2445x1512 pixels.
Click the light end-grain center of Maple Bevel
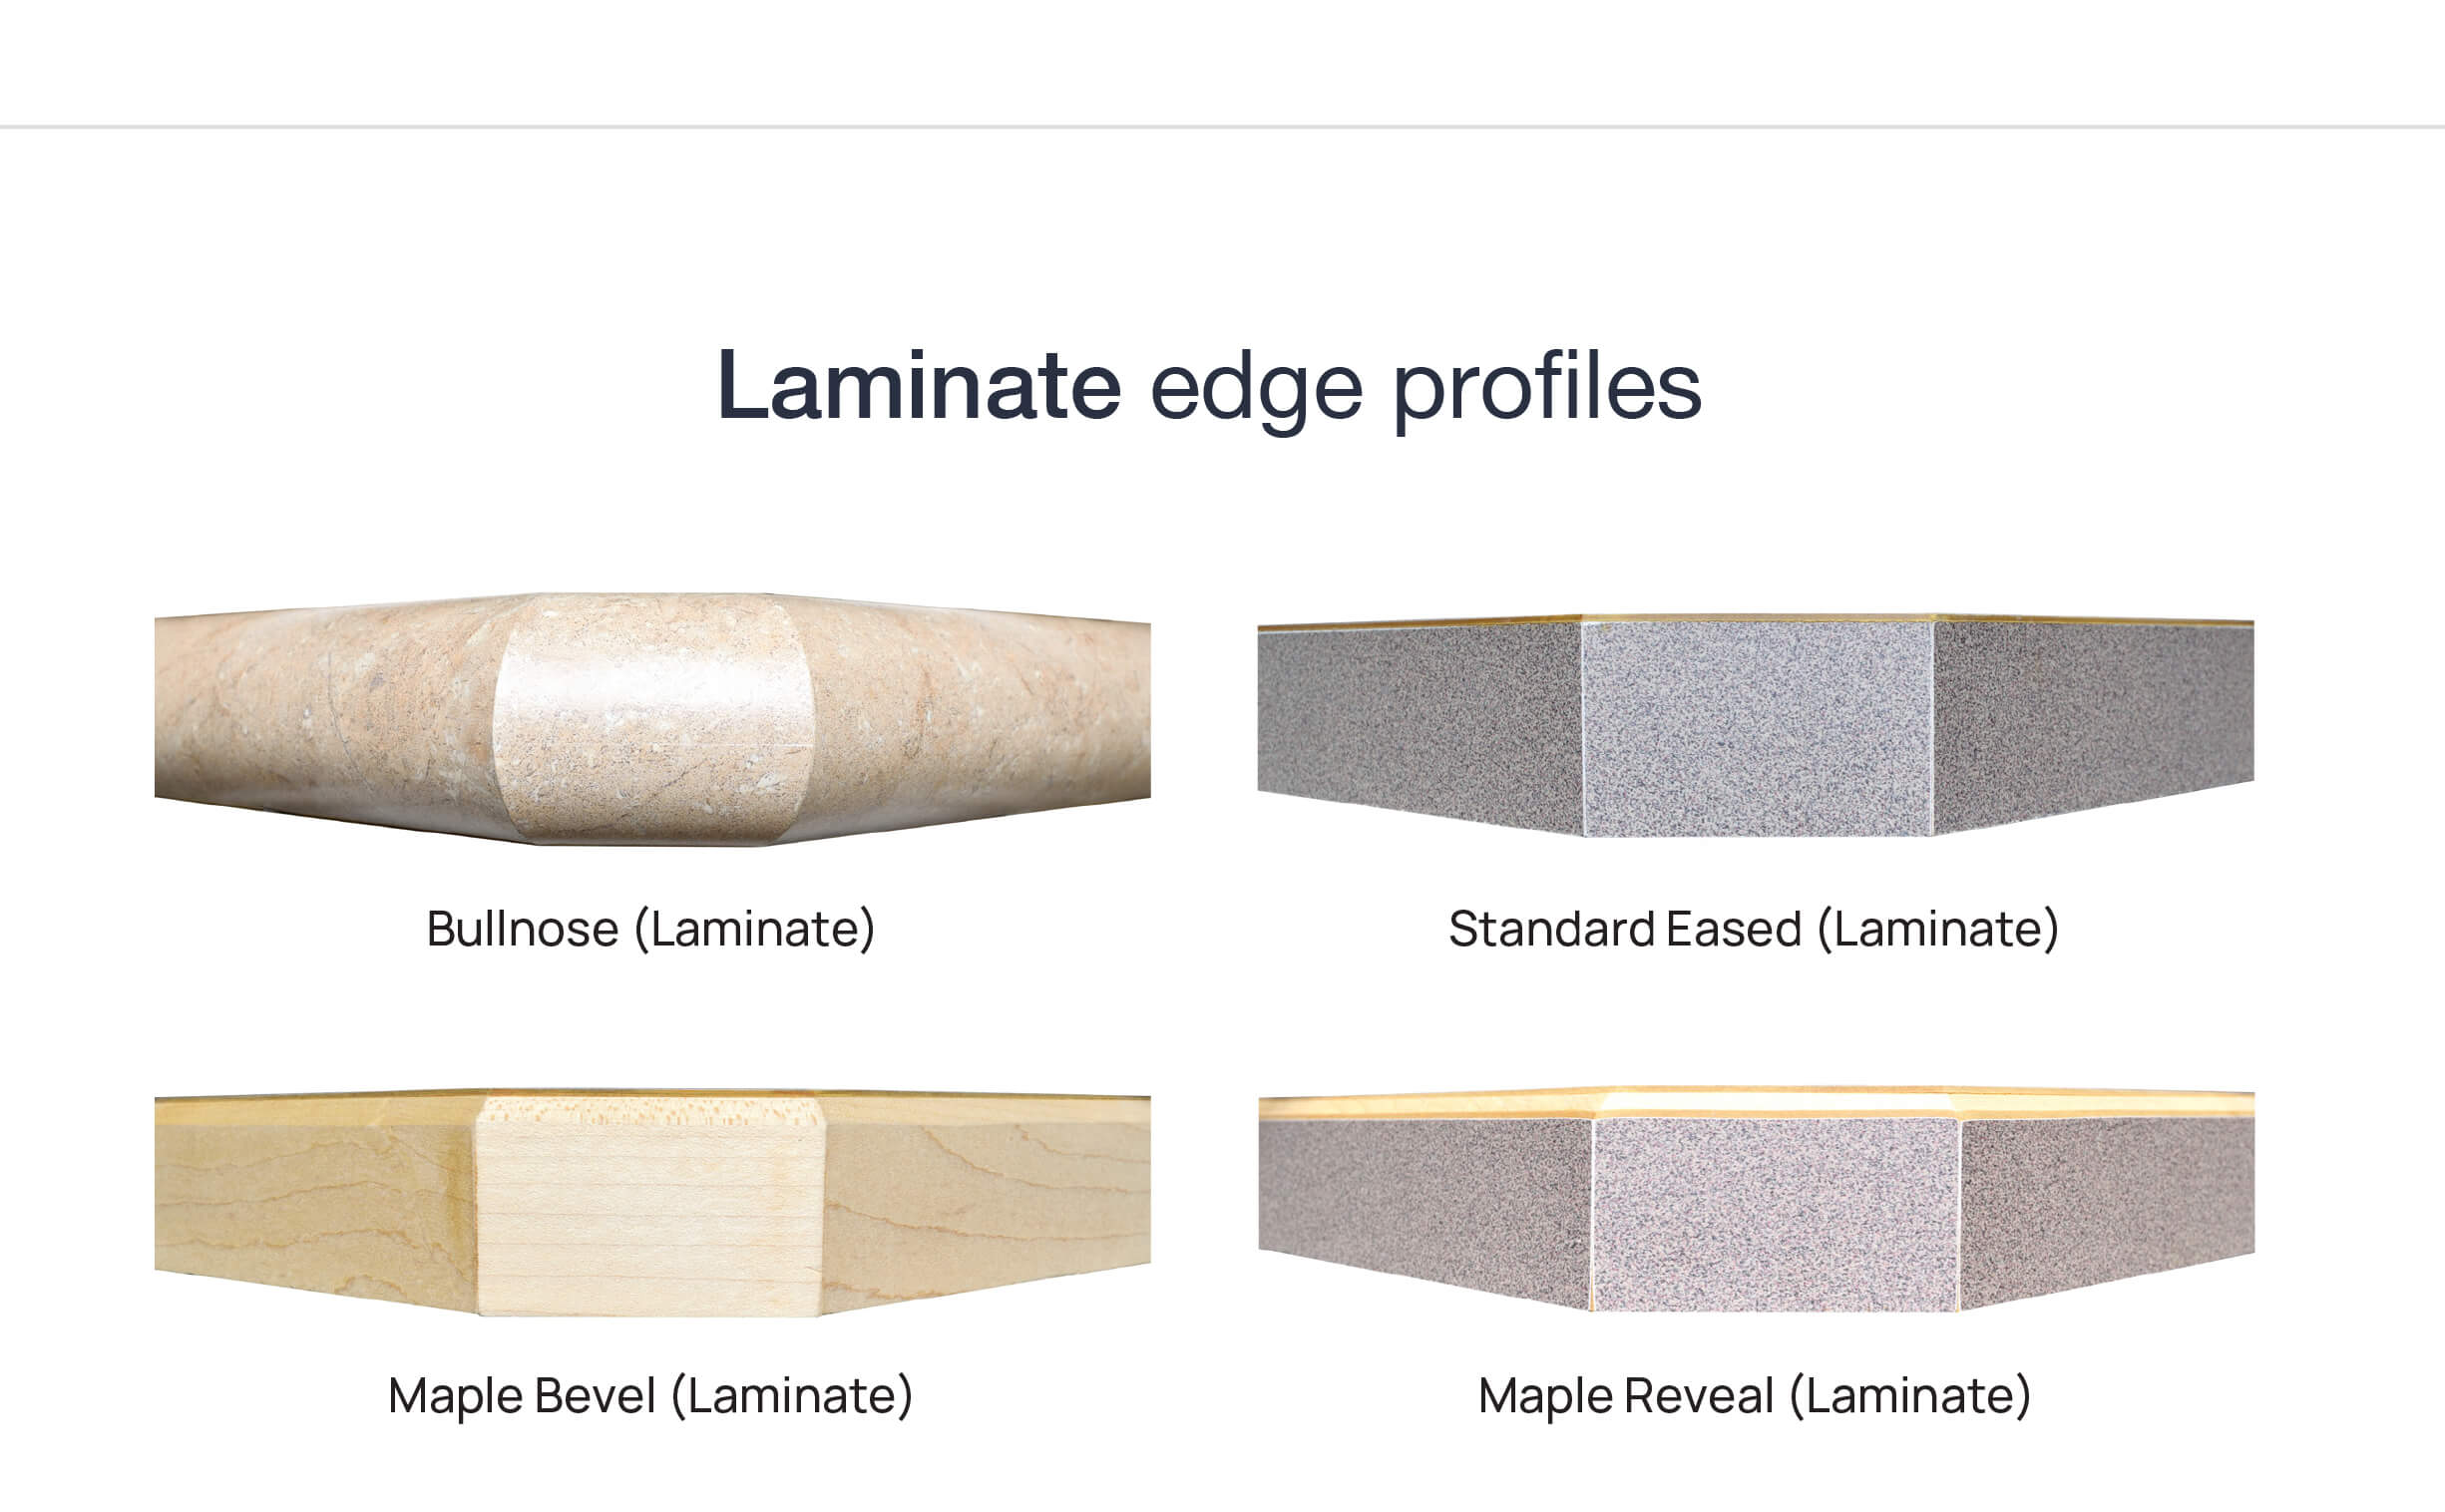coord(650,1208)
